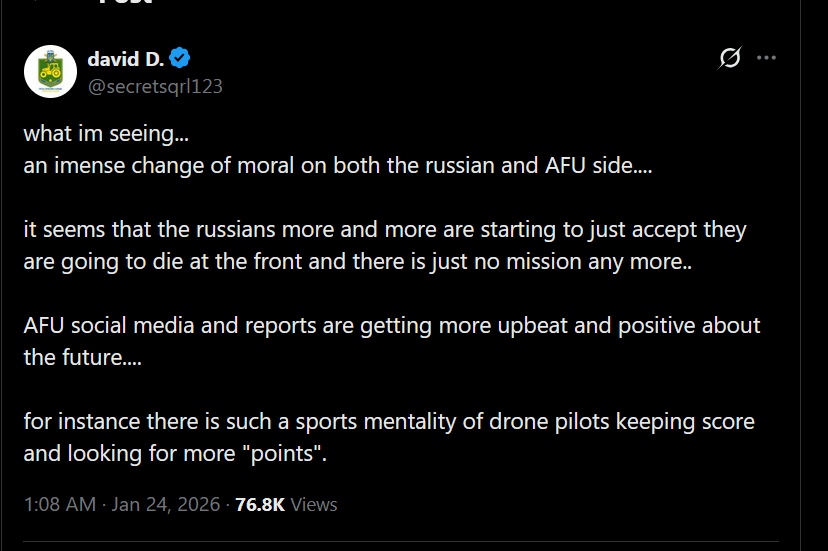Click the line "are going to die at the front"

coord(349,262)
